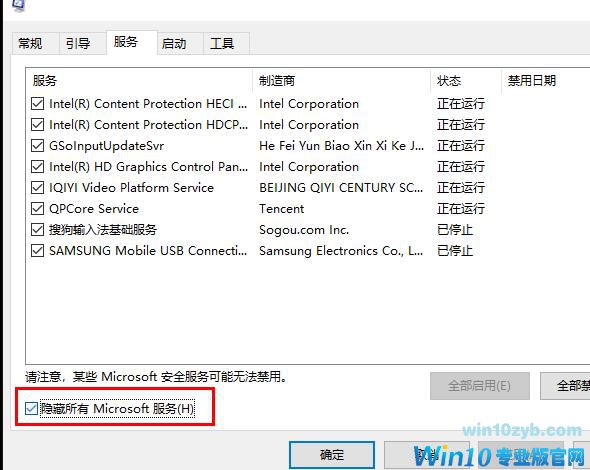Screen dimensions: 590x470
Task: Disable SAMSUNG Mobile USB Connectivity checkbox
Action: (37, 251)
